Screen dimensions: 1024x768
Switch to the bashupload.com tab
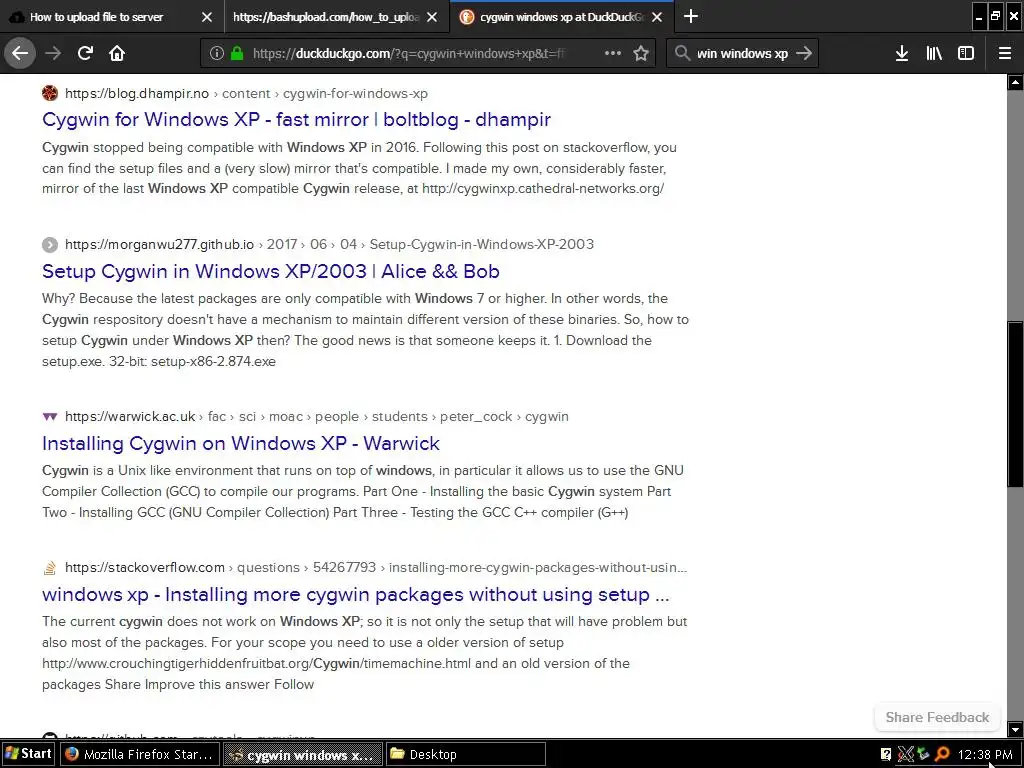tap(326, 16)
